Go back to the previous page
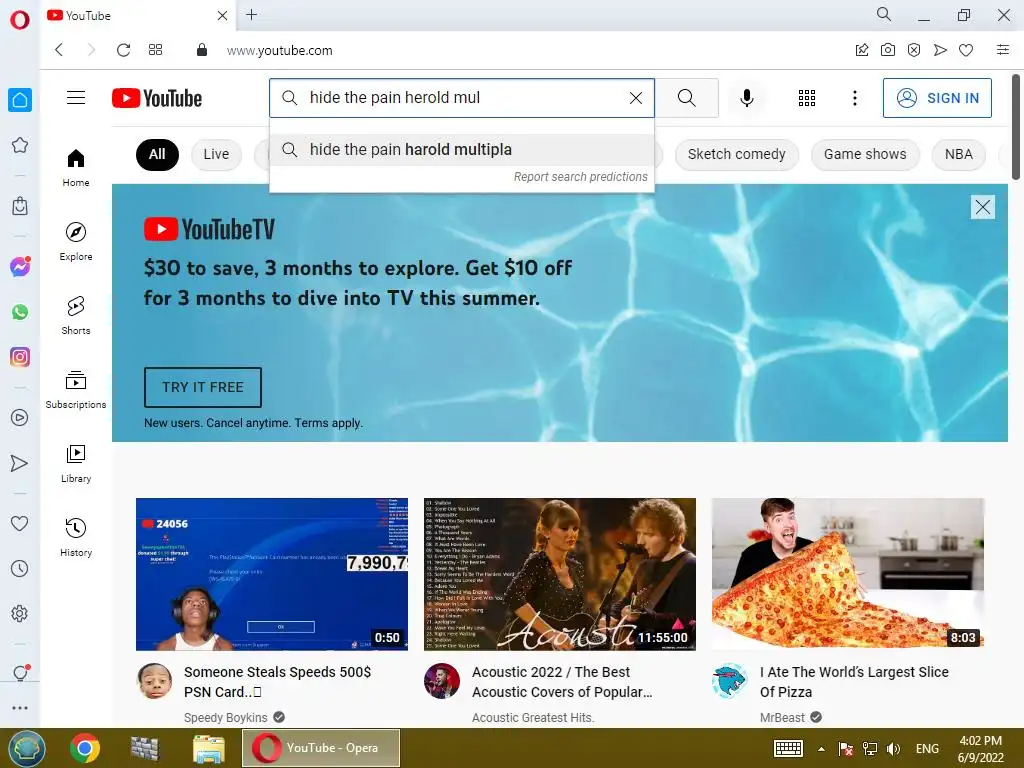Screen dimensions: 1024x768 [x=59, y=50]
